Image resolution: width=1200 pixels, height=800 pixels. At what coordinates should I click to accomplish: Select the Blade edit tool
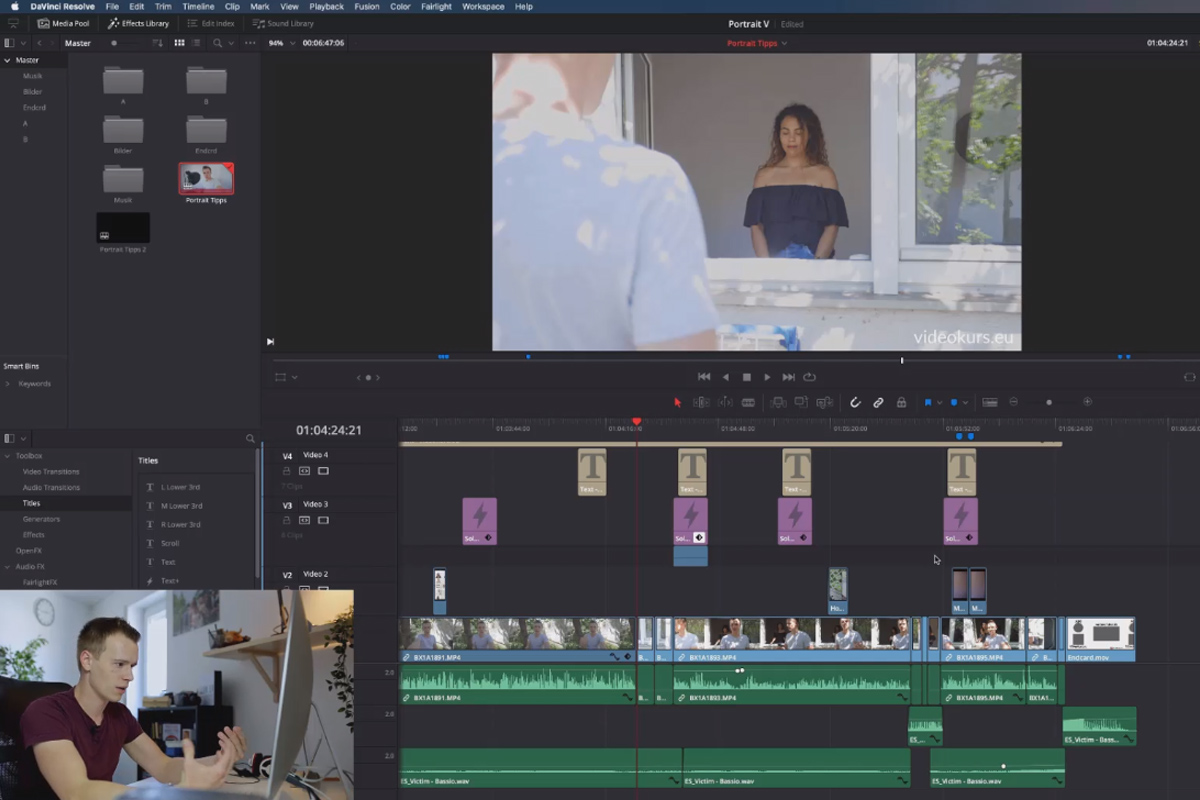[x=748, y=402]
